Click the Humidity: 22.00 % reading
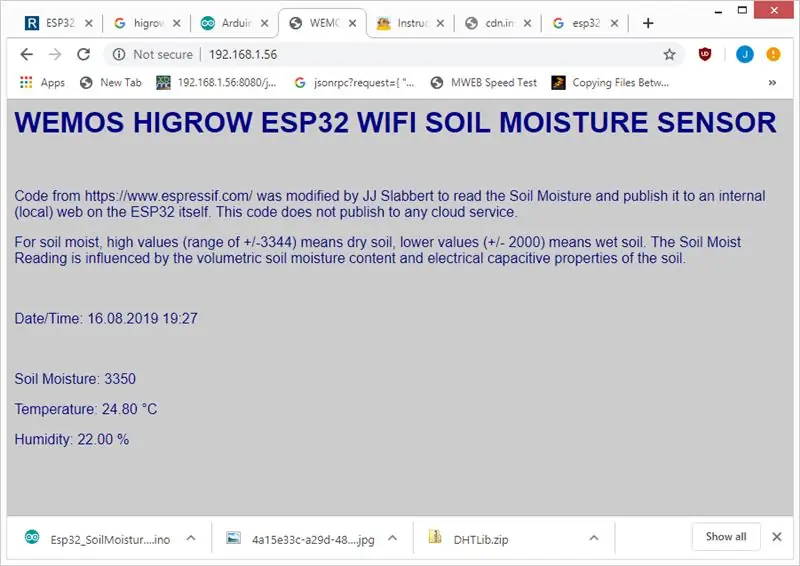The width and height of the screenshot is (800, 566). point(71,439)
